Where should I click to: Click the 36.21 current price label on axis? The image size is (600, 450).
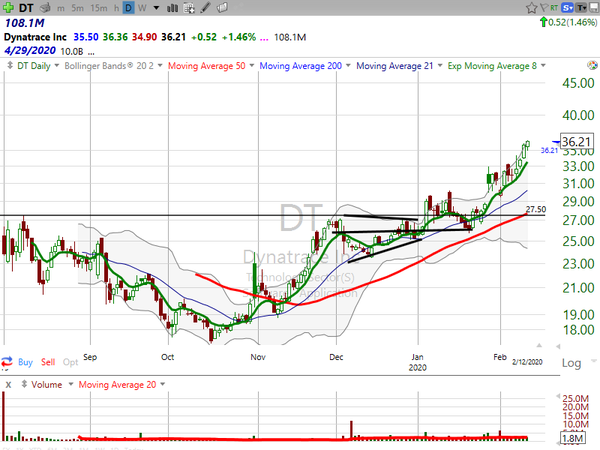click(577, 142)
